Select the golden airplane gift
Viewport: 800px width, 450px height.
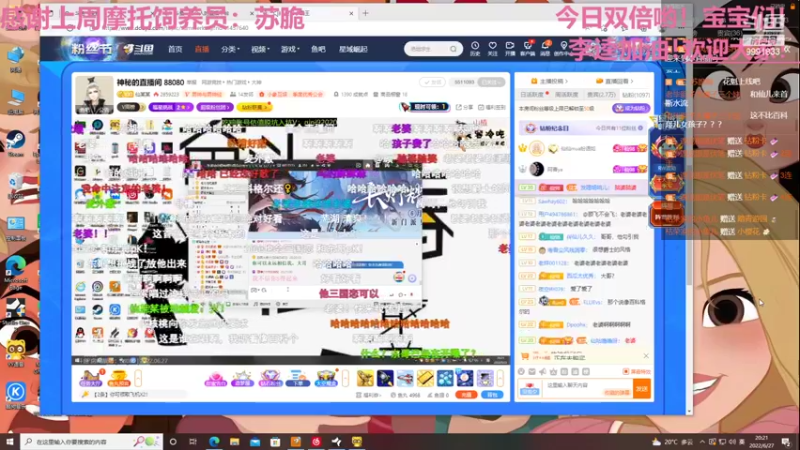pyautogui.click(x=365, y=378)
